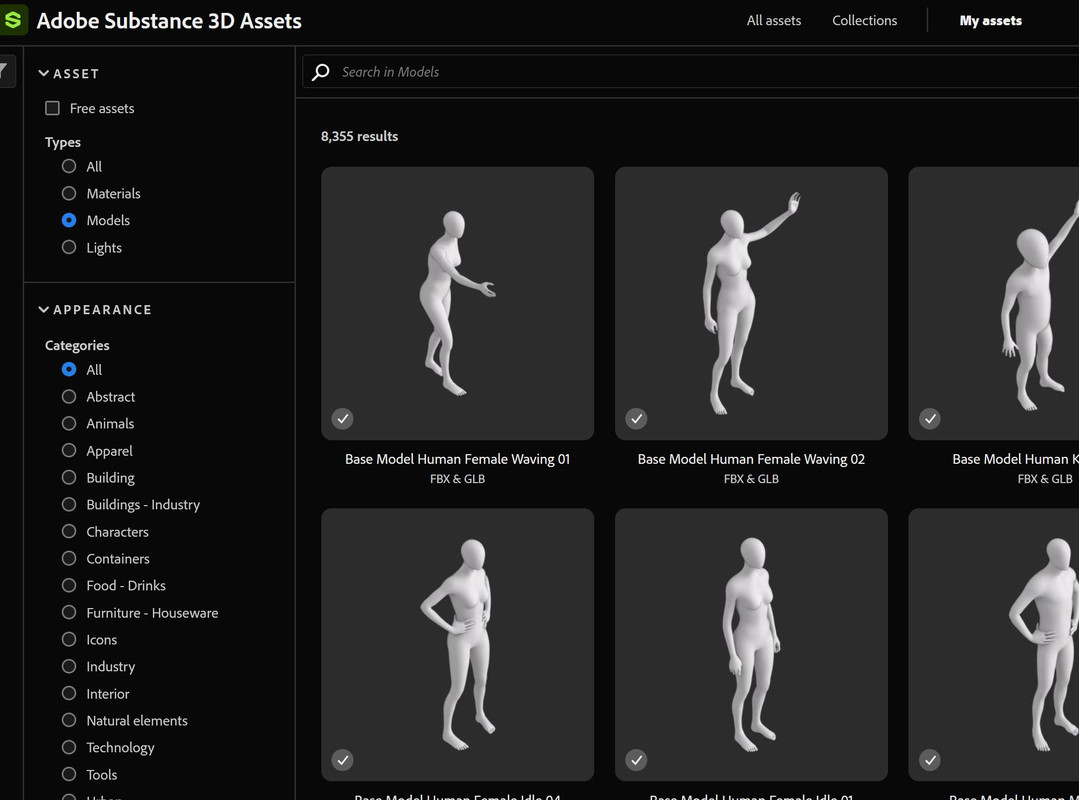Enable the Free assets checkbox

(x=52, y=108)
